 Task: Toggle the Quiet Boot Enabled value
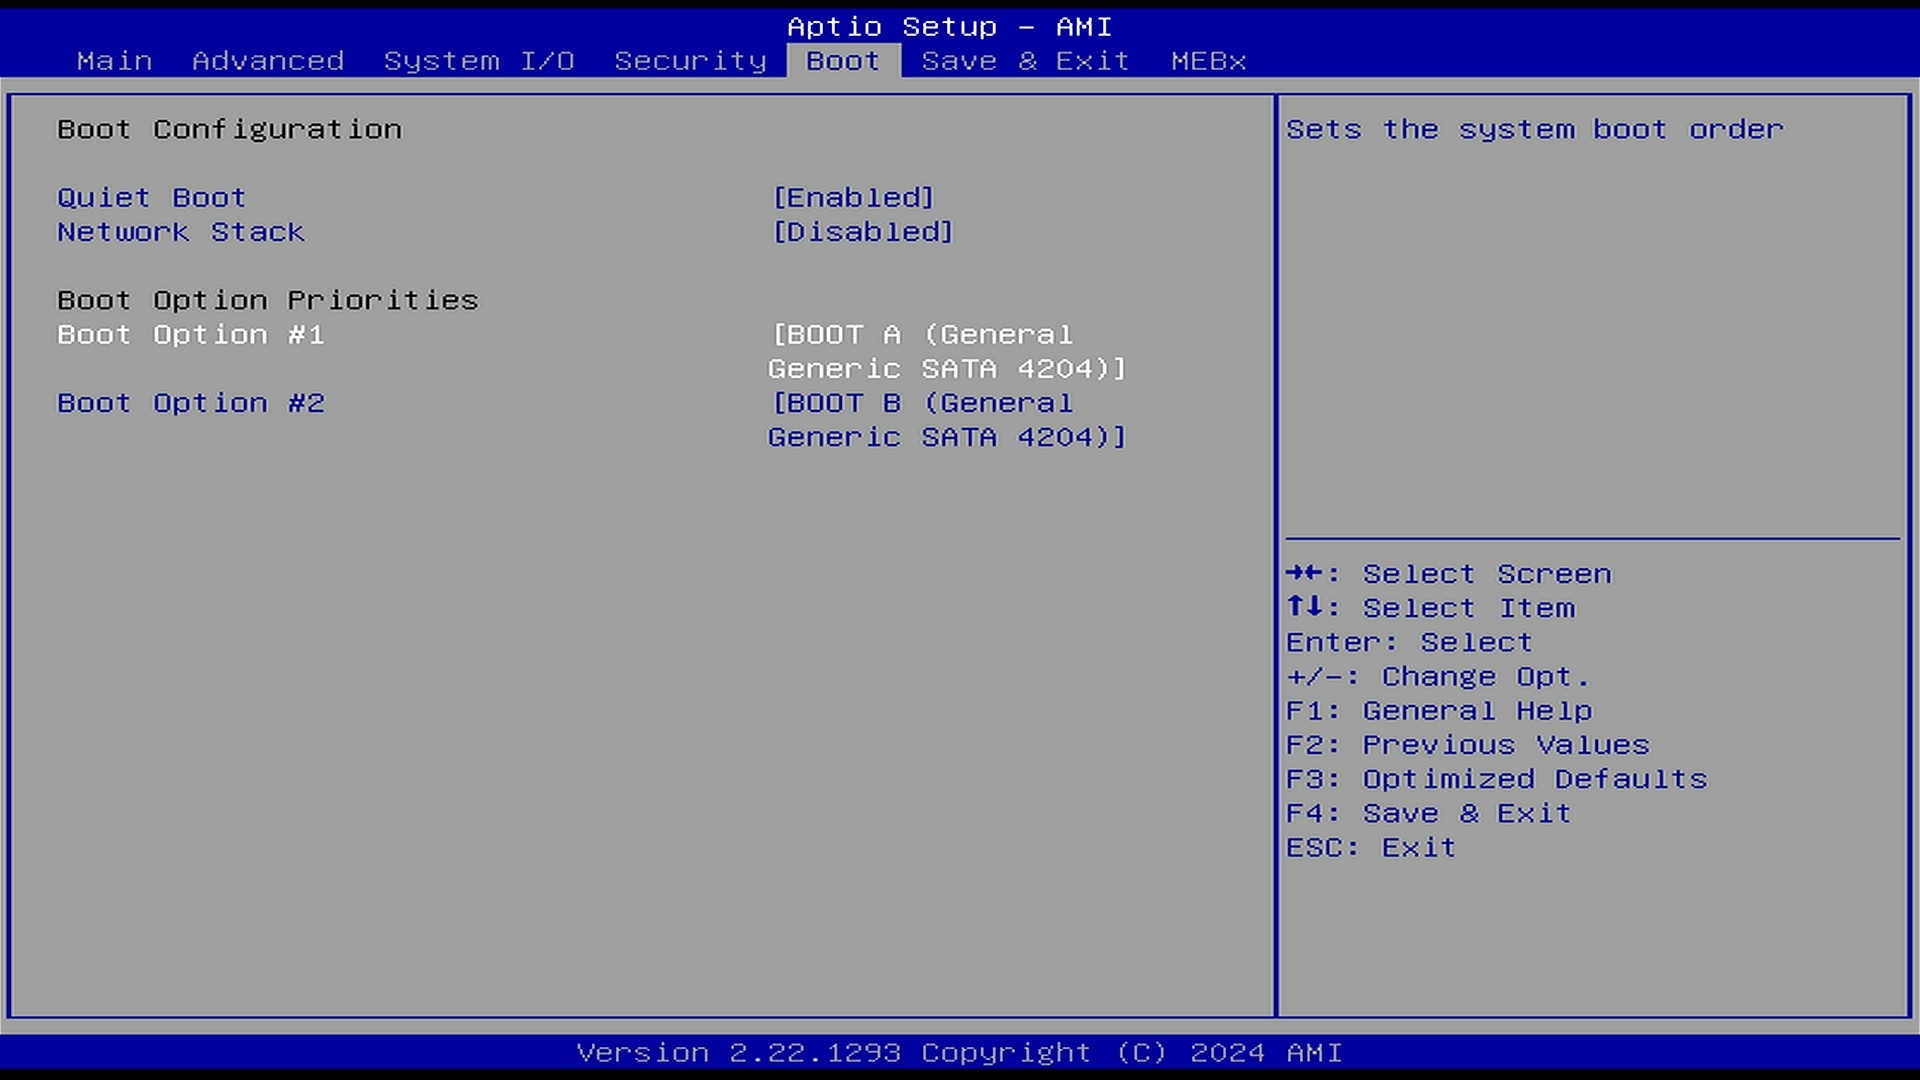click(853, 198)
